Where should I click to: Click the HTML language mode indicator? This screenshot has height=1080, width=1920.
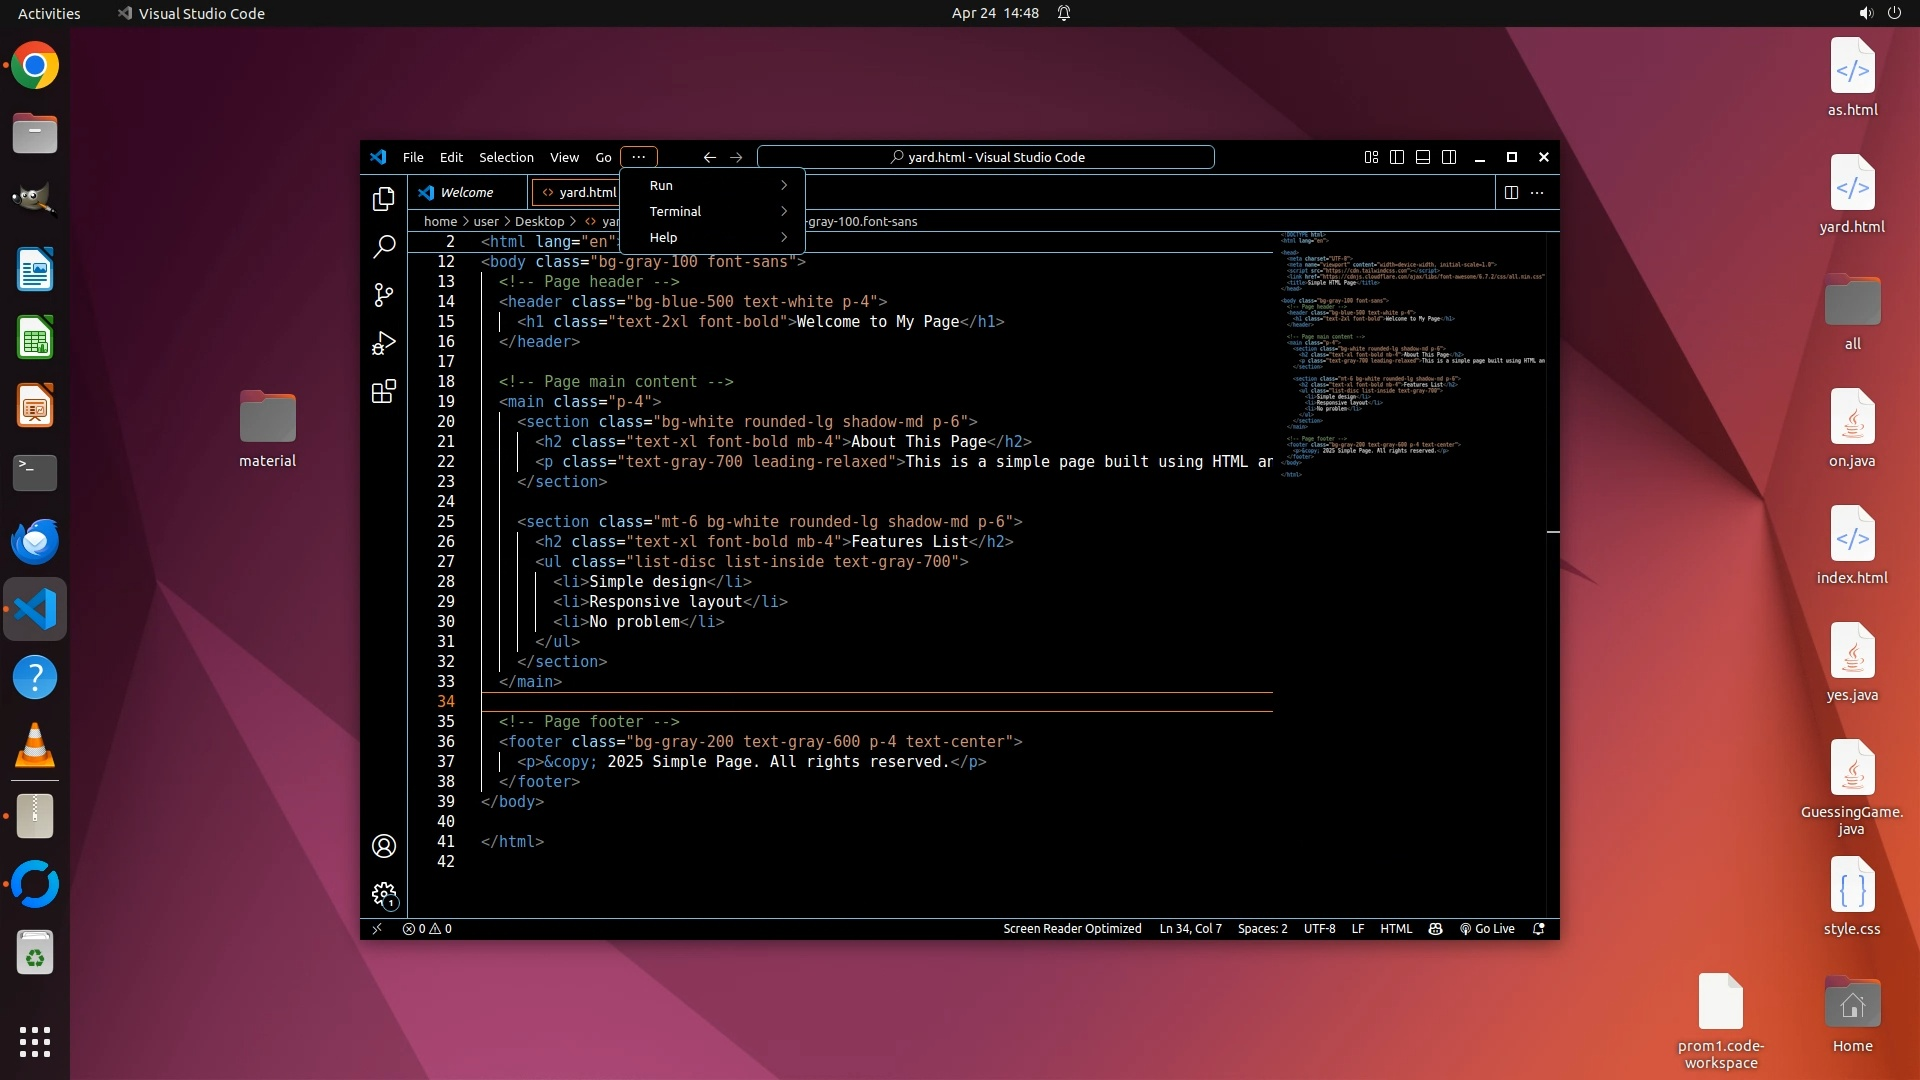pos(1396,928)
